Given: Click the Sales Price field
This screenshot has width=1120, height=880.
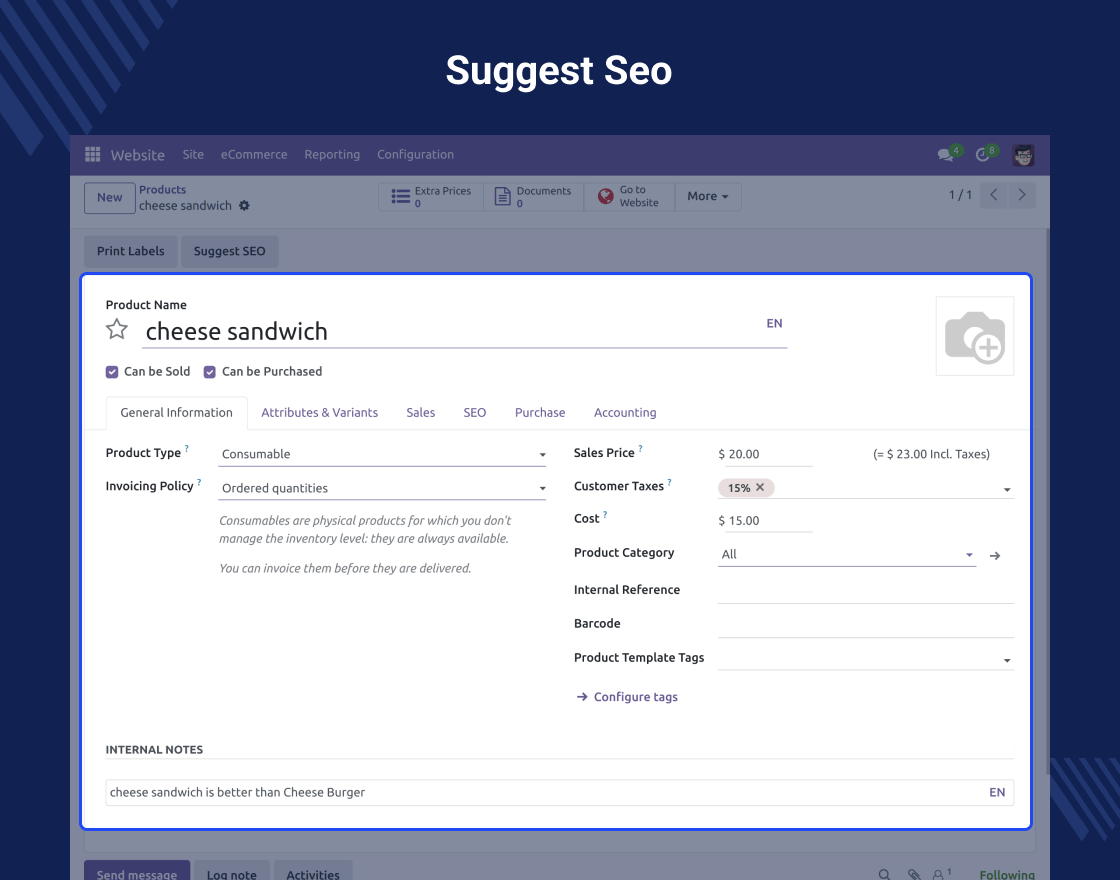Looking at the screenshot, I should pyautogui.click(x=765, y=454).
